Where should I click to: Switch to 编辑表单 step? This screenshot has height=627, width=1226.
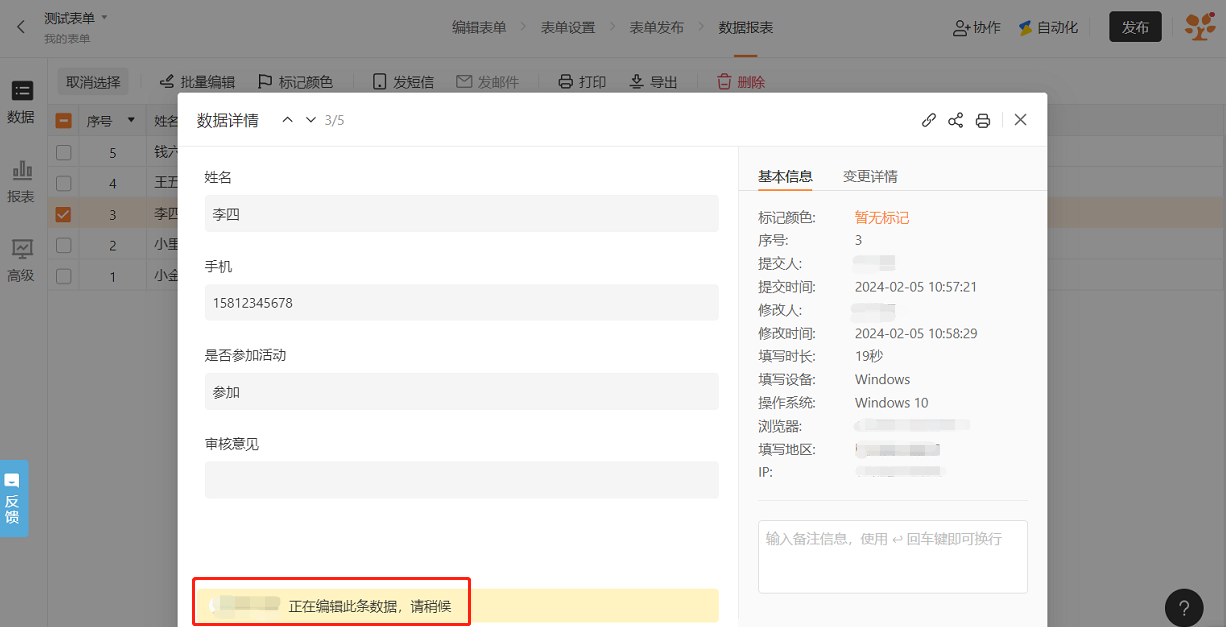(x=479, y=27)
